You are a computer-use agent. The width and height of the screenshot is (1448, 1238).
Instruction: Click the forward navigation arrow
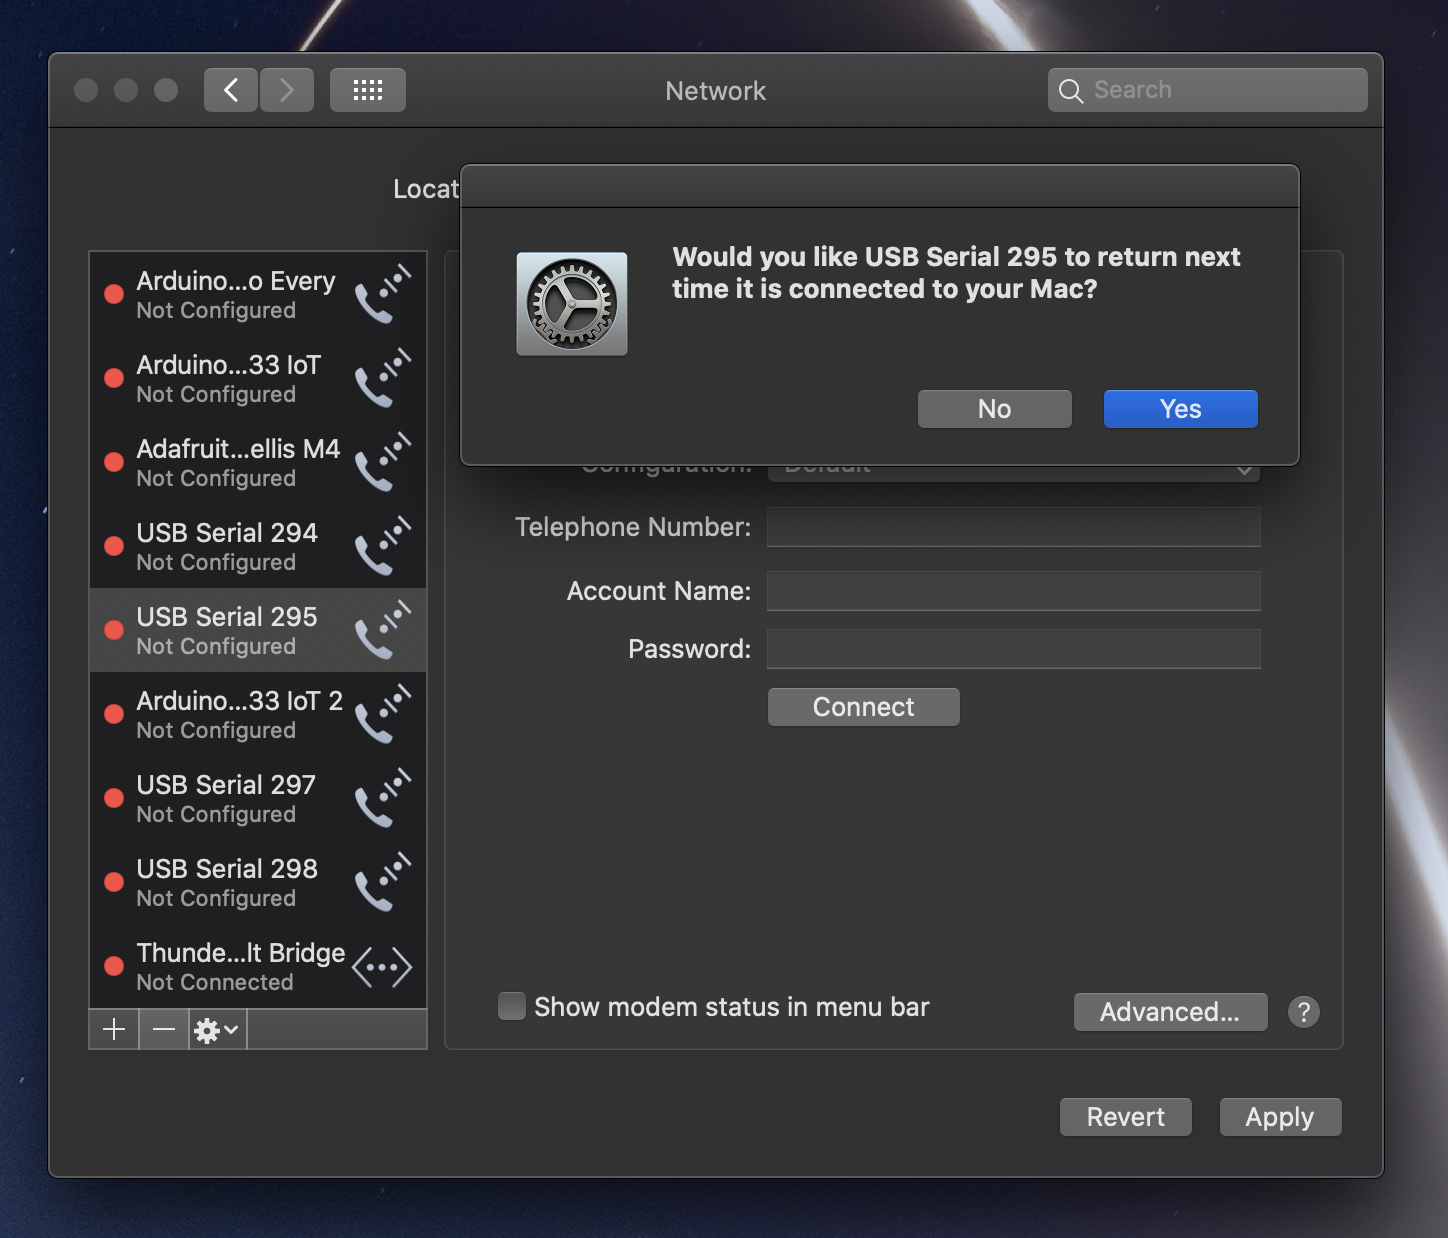287,90
